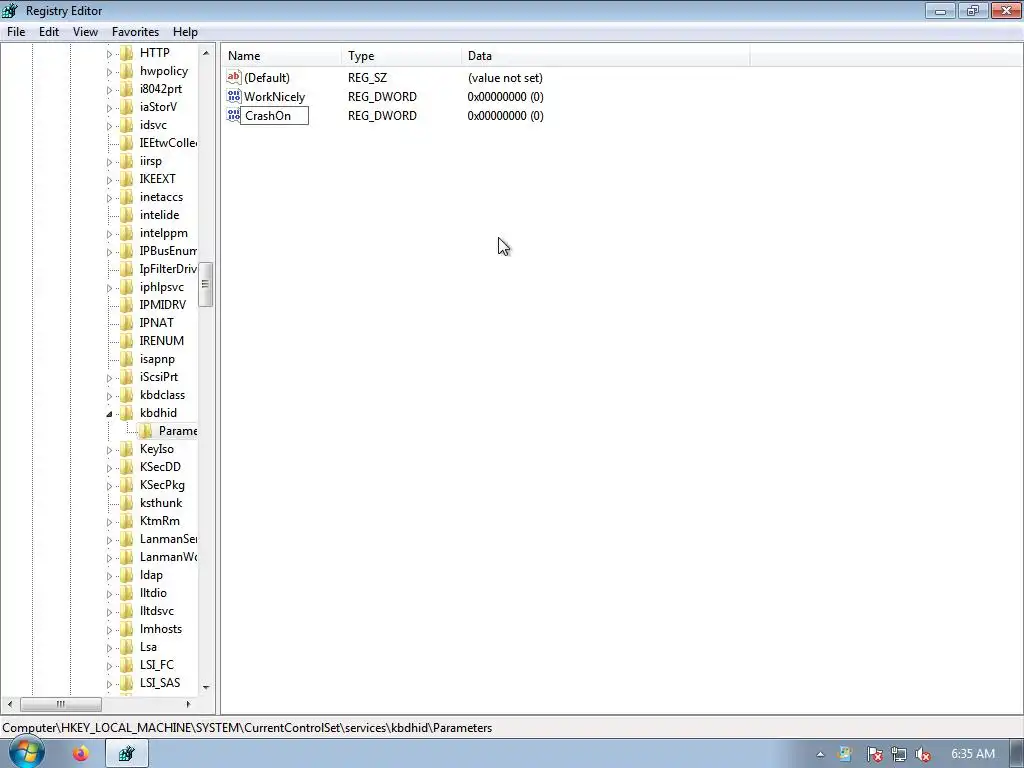Expand the LSI_FC key
The width and height of the screenshot is (1024, 768).
pyautogui.click(x=109, y=665)
